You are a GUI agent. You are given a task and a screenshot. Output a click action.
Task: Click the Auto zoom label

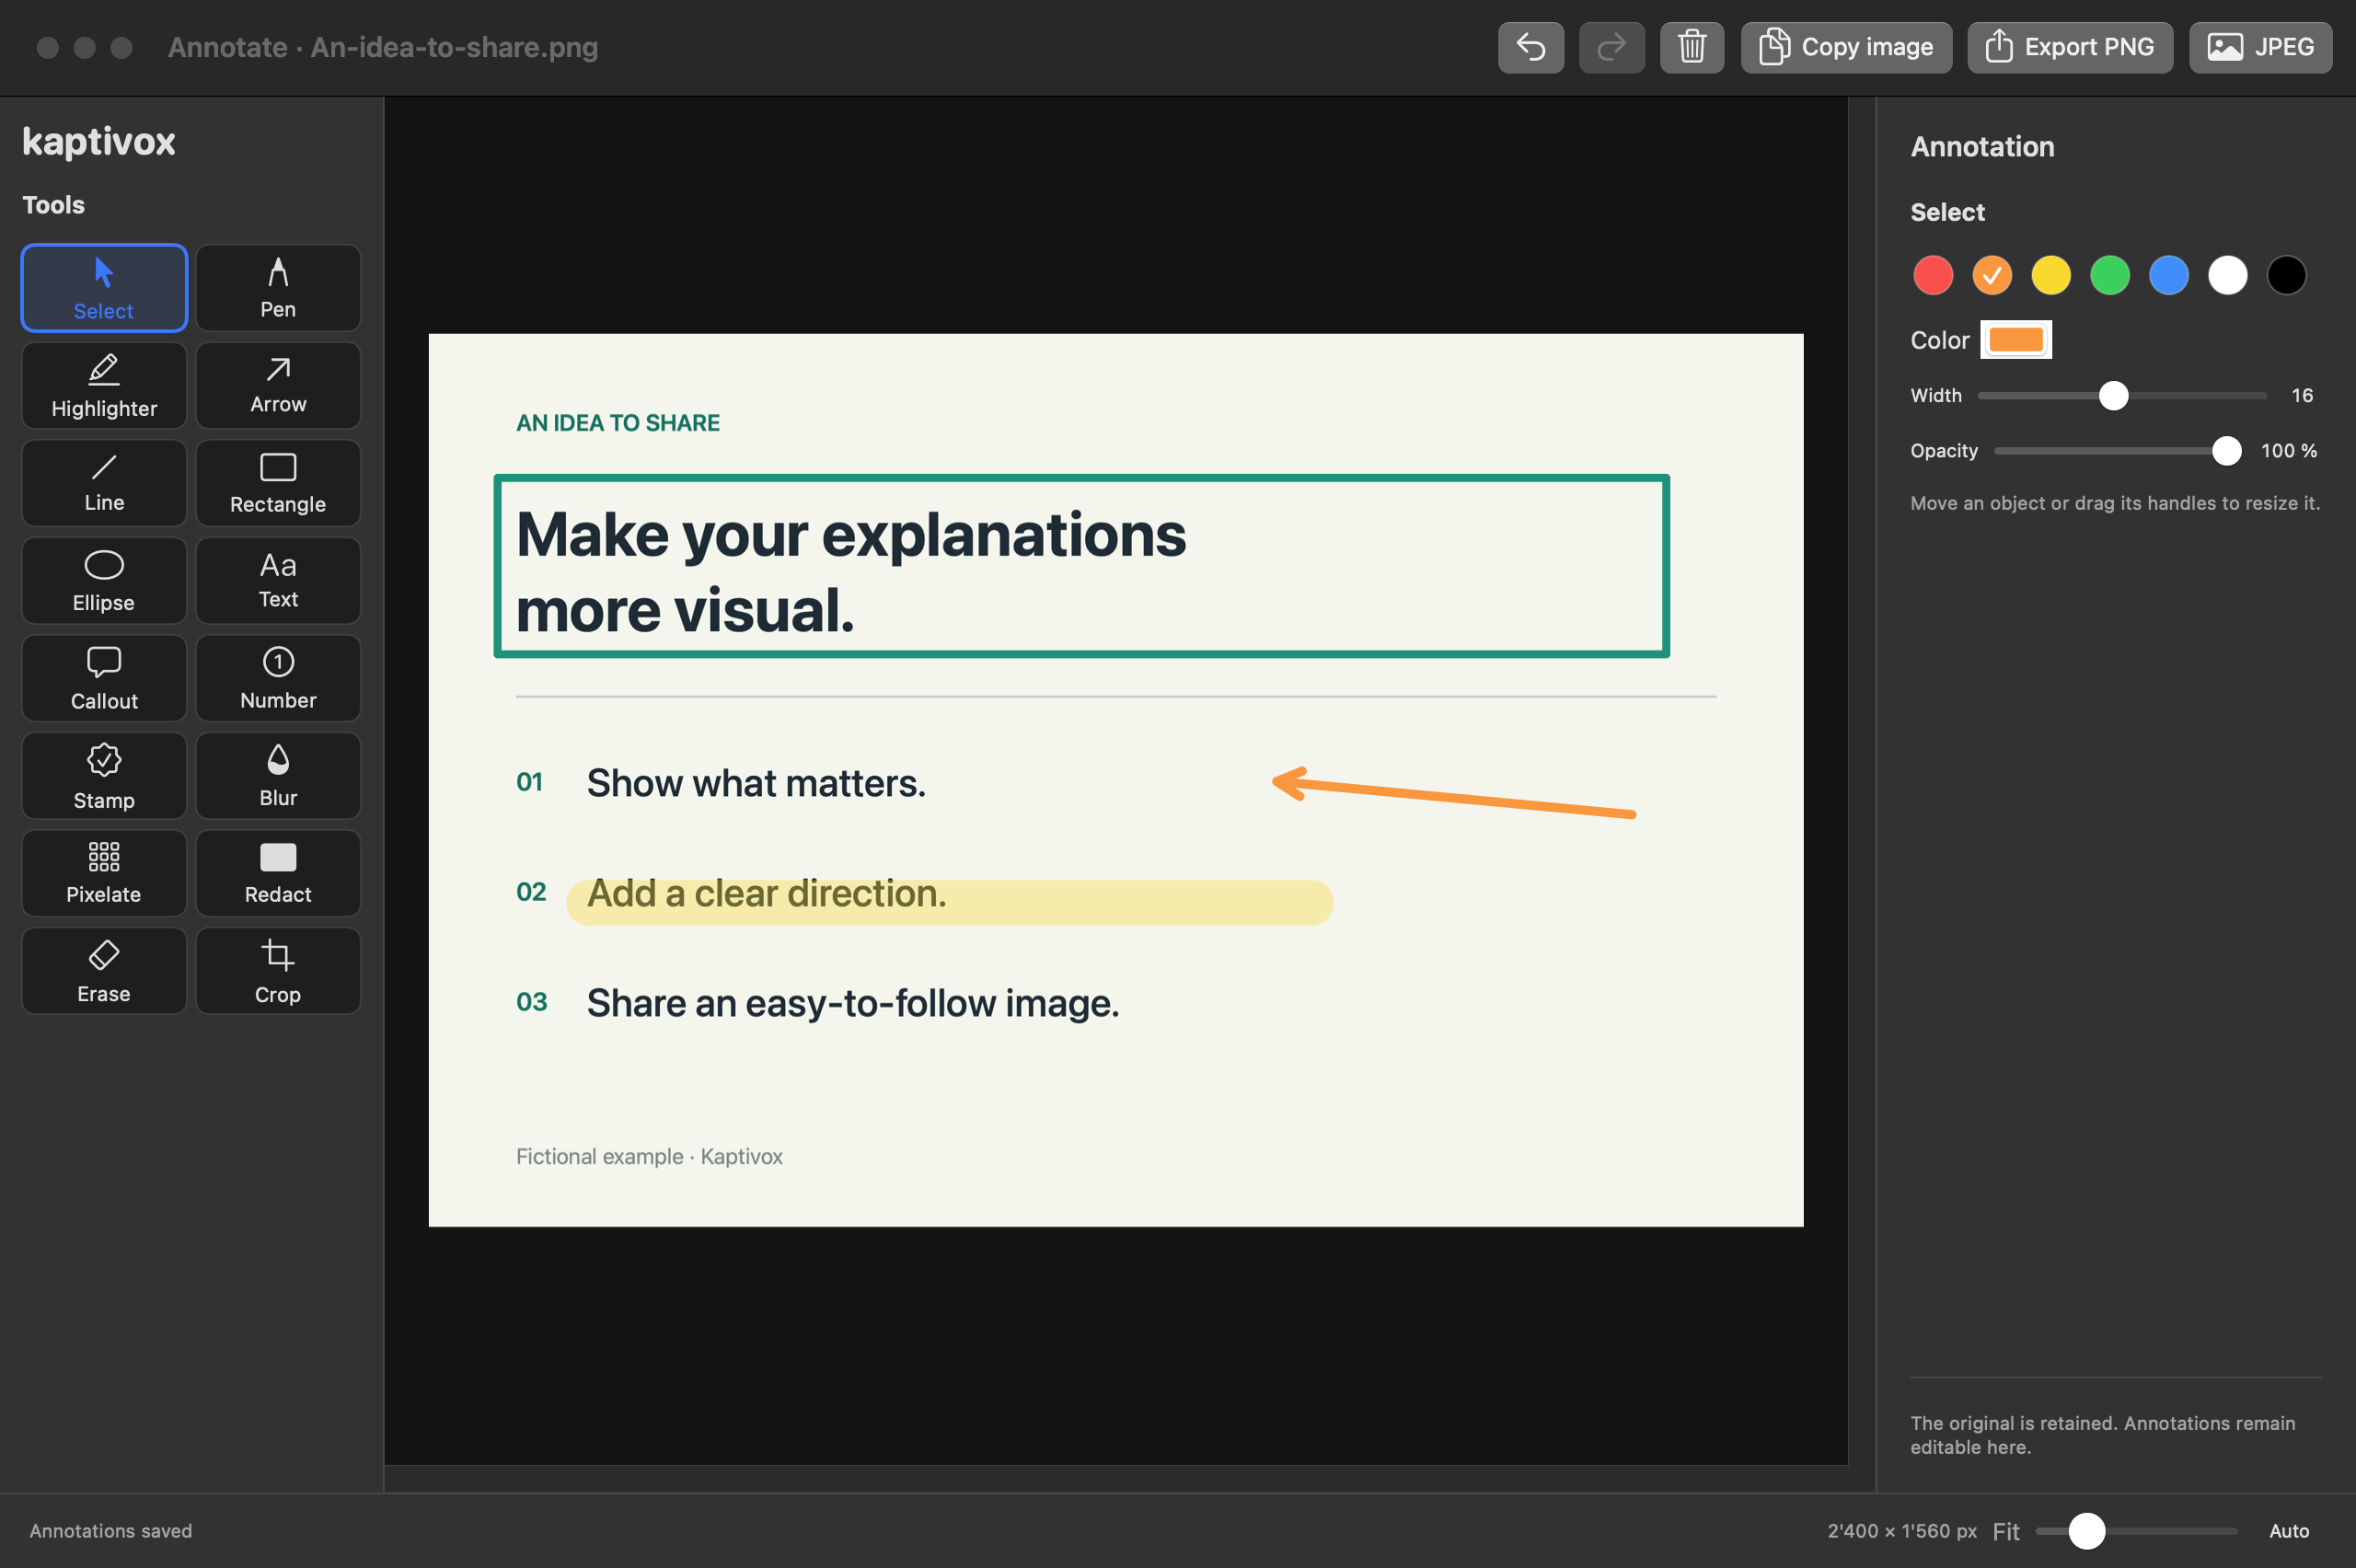[x=2289, y=1531]
